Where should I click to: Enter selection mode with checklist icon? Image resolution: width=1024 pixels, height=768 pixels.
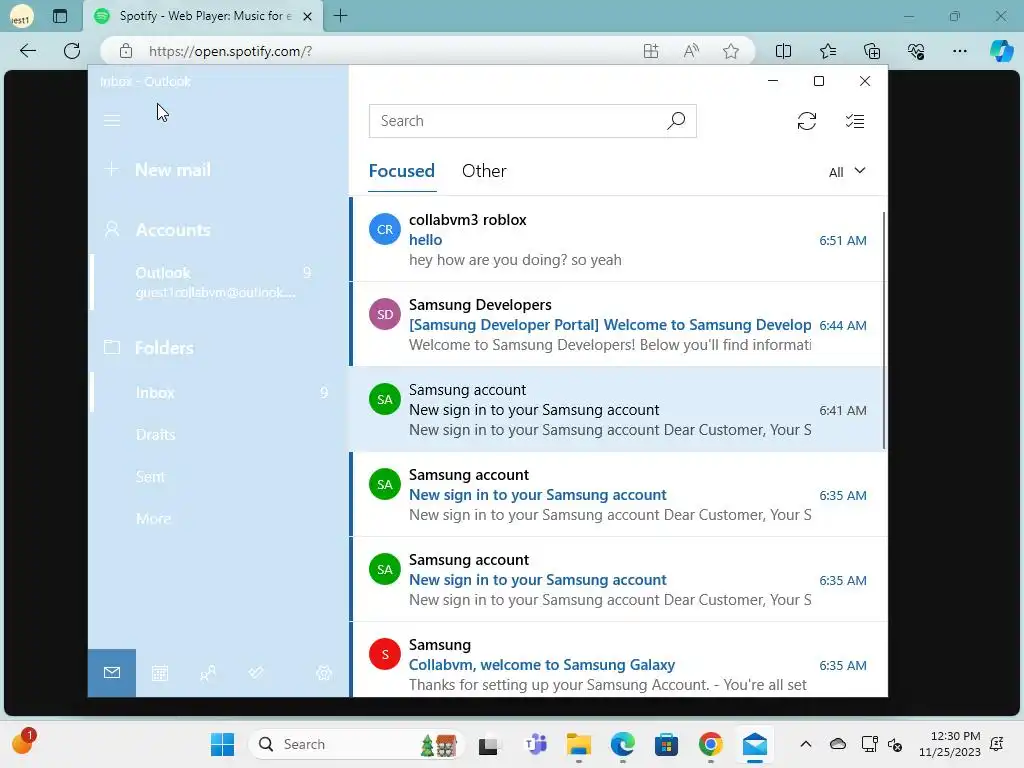pos(854,121)
